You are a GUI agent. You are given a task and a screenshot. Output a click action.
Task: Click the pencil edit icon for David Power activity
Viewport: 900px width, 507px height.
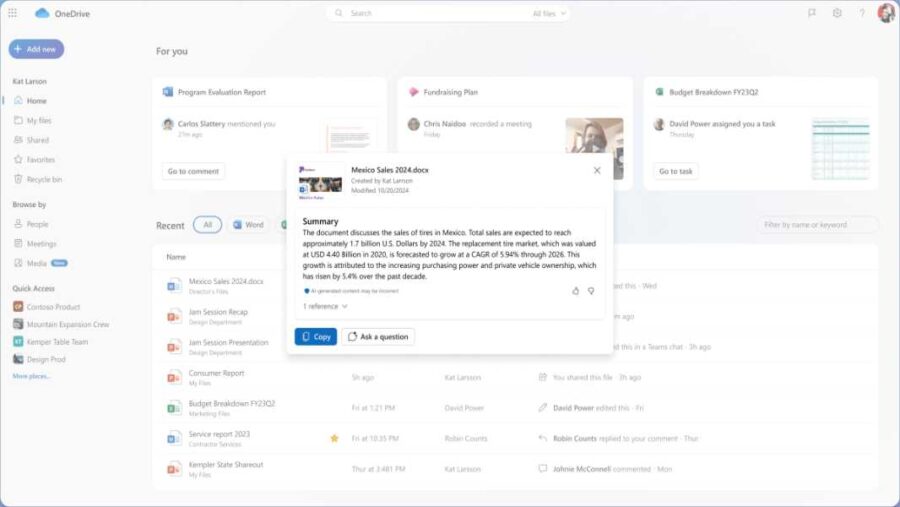coord(542,408)
